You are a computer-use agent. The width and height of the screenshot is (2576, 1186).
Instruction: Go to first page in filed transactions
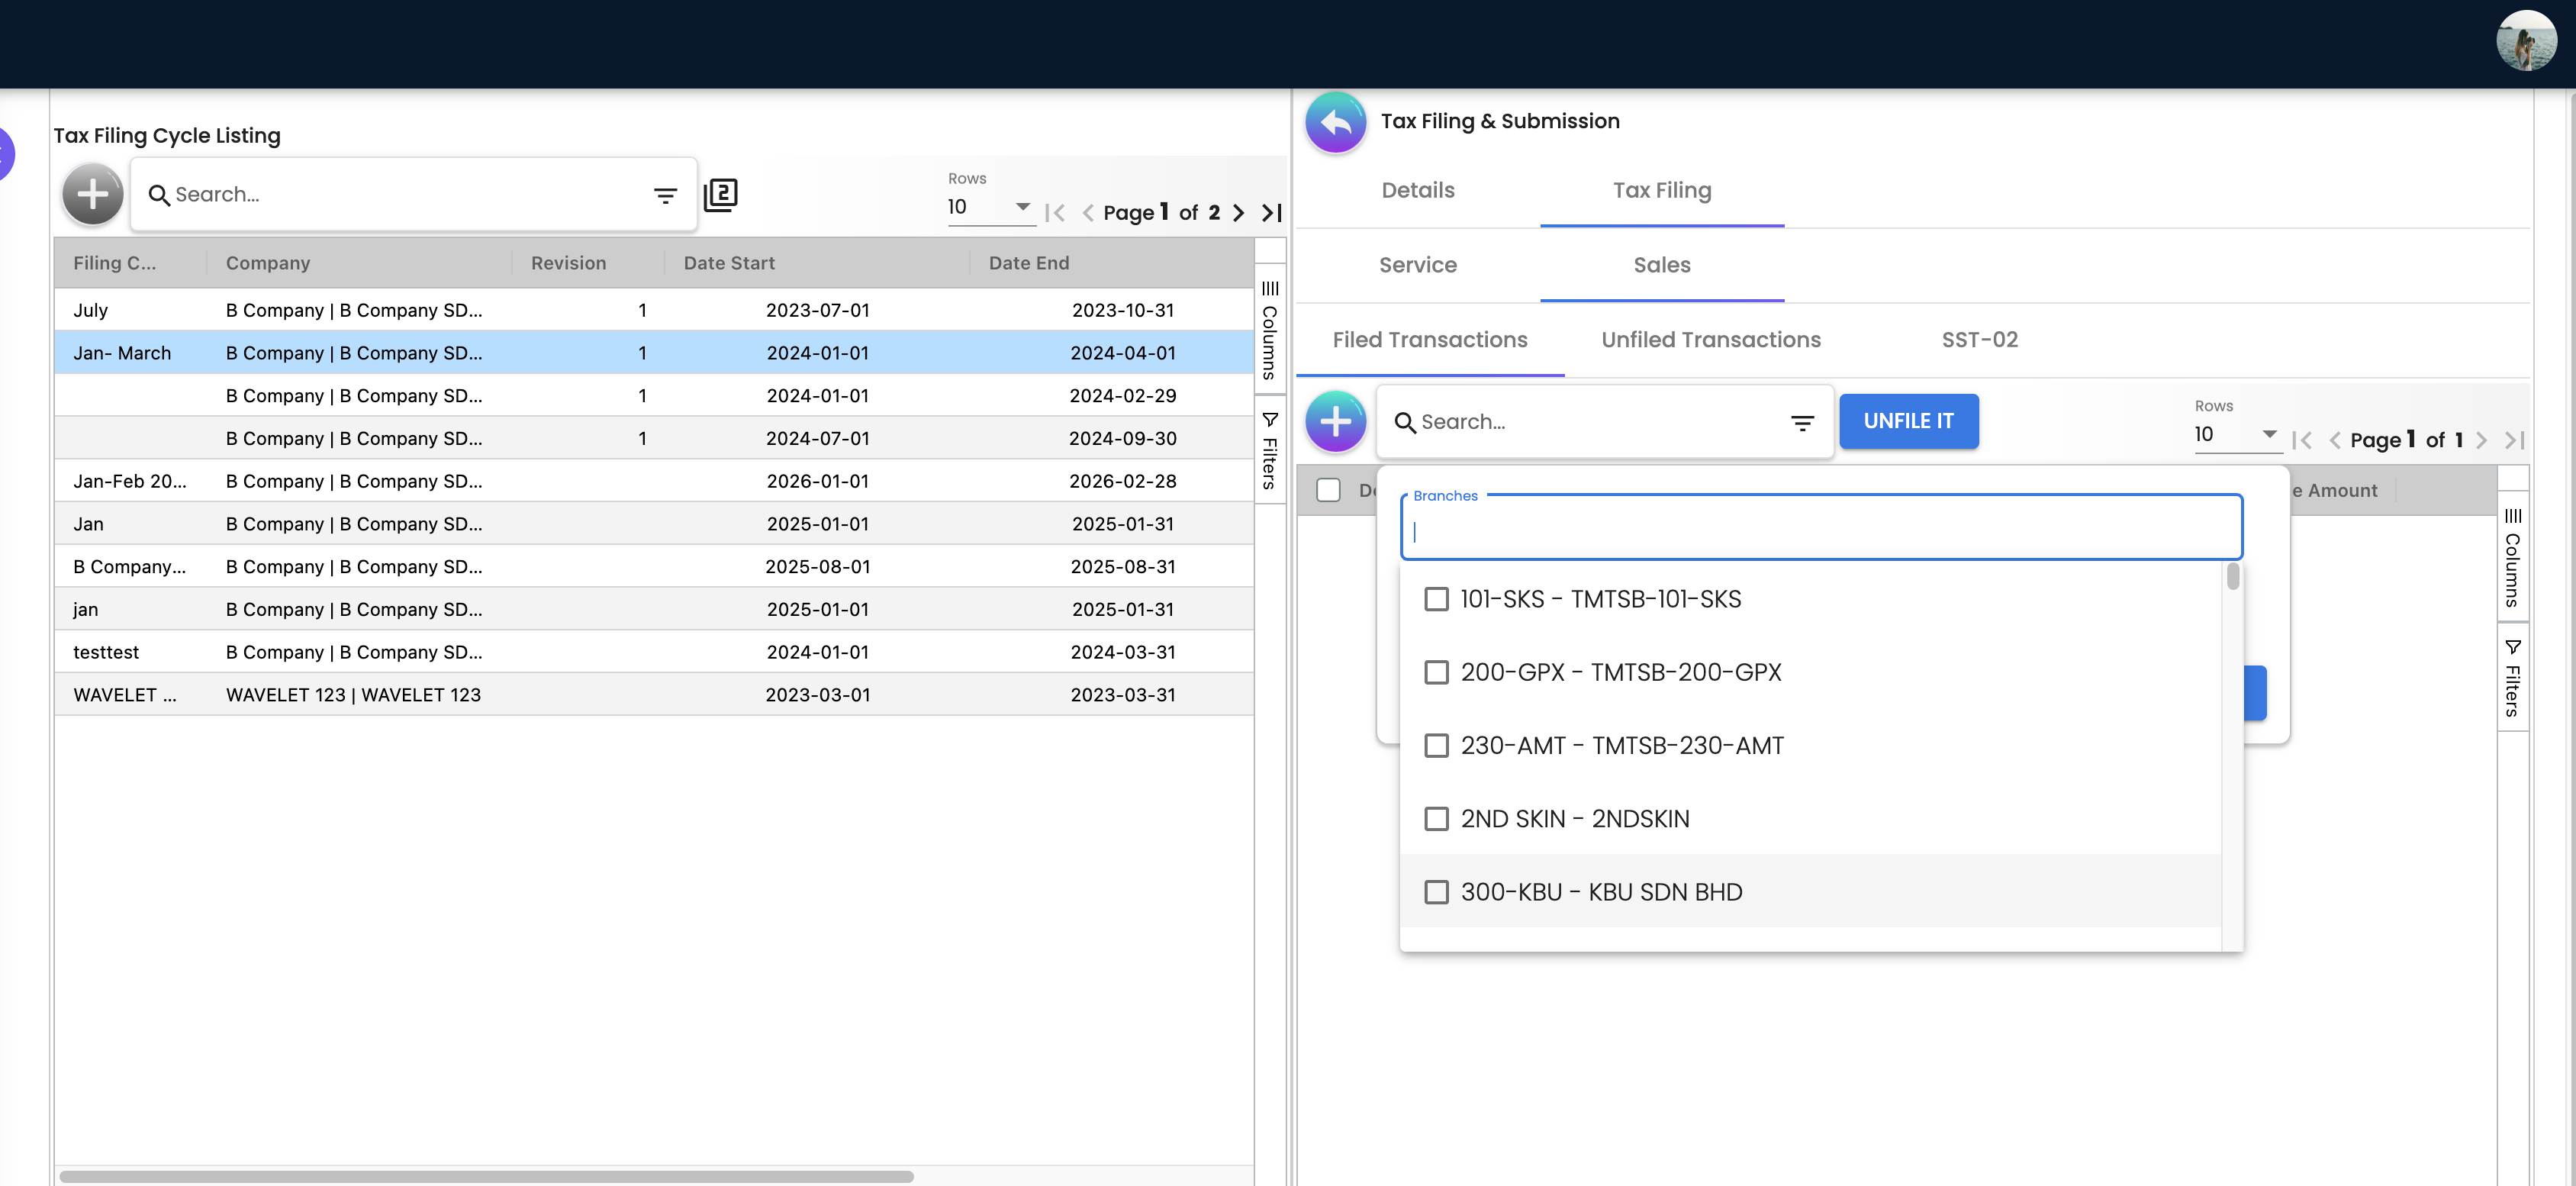pyautogui.click(x=2302, y=440)
